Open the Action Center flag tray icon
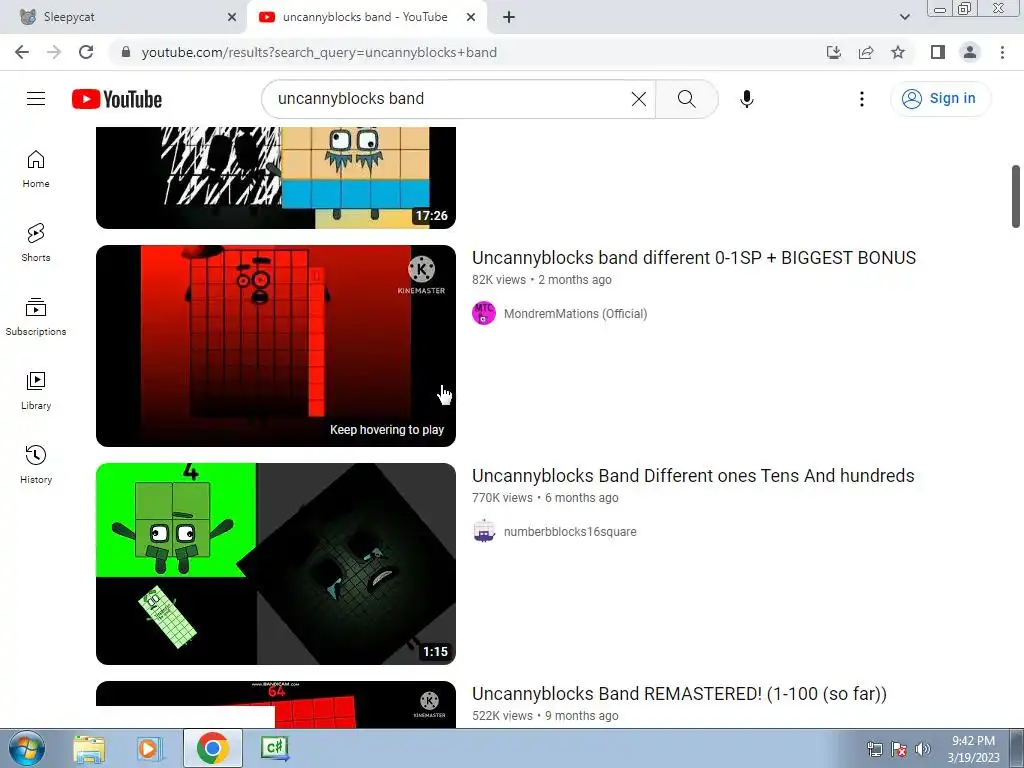Viewport: 1024px width, 768px height. [899, 749]
